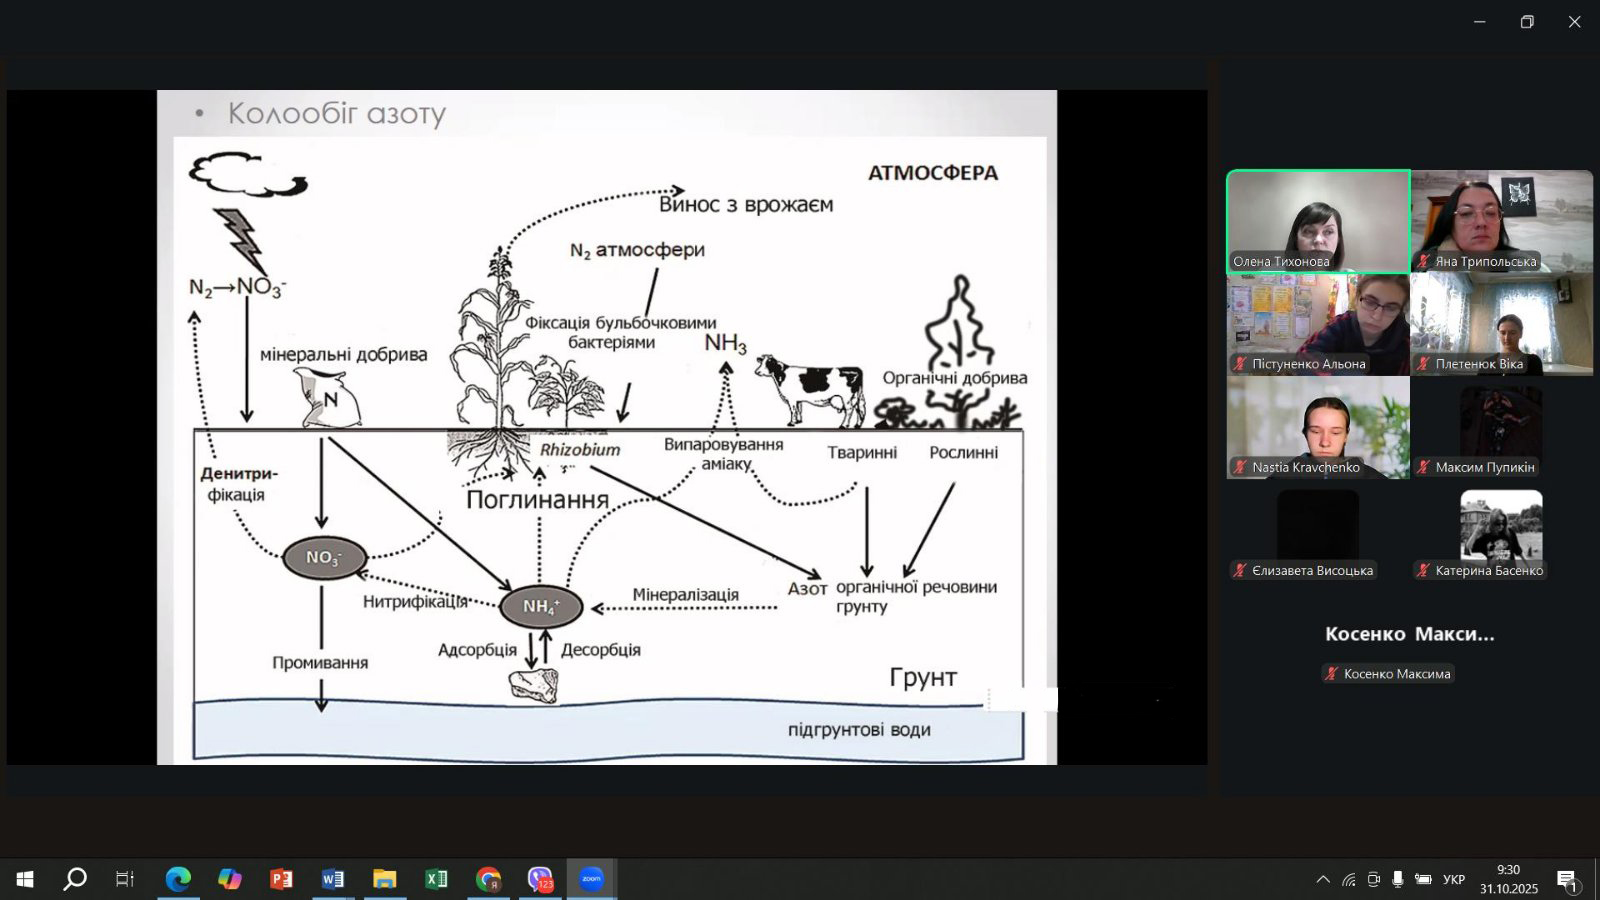Click Косенко Максима participant name label

(x=1396, y=674)
